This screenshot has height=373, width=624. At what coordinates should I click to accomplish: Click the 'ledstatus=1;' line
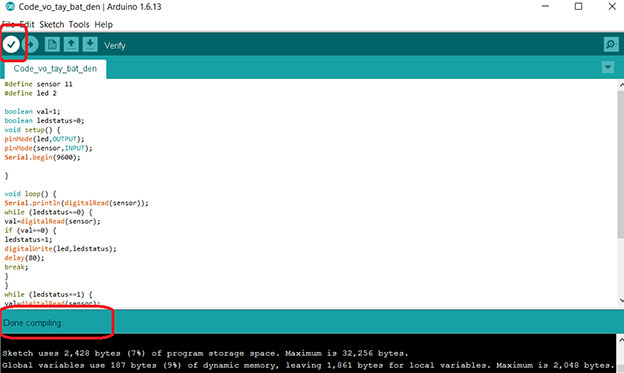click(29, 240)
